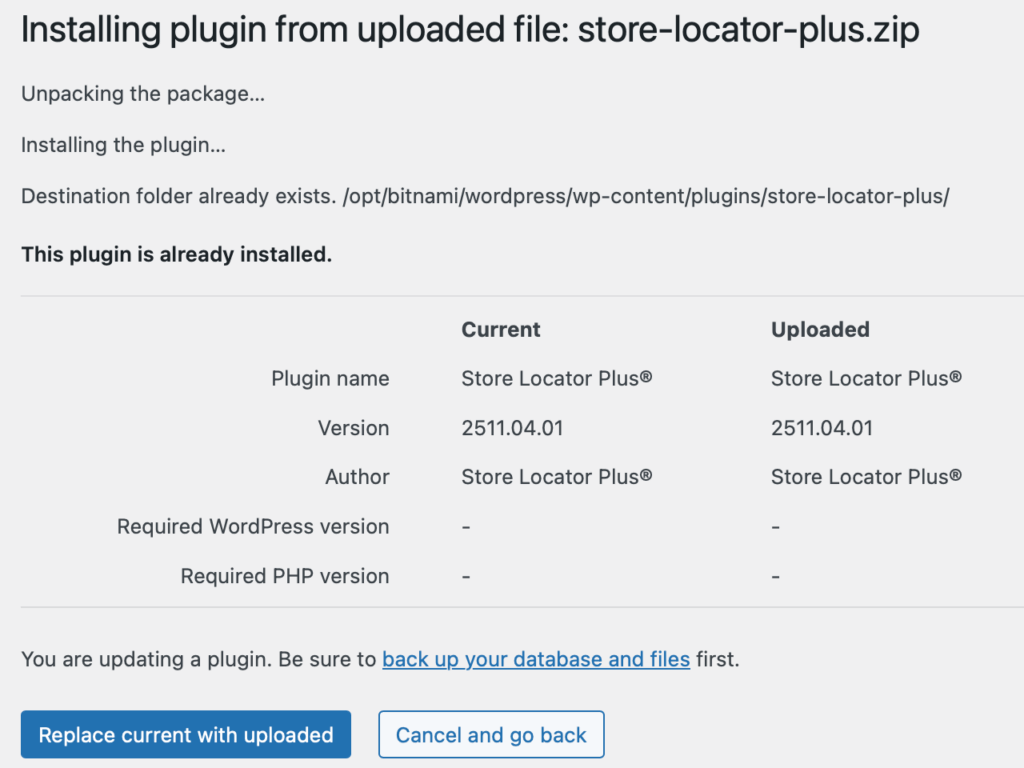Click the plugin name value under Uploaded

click(866, 379)
